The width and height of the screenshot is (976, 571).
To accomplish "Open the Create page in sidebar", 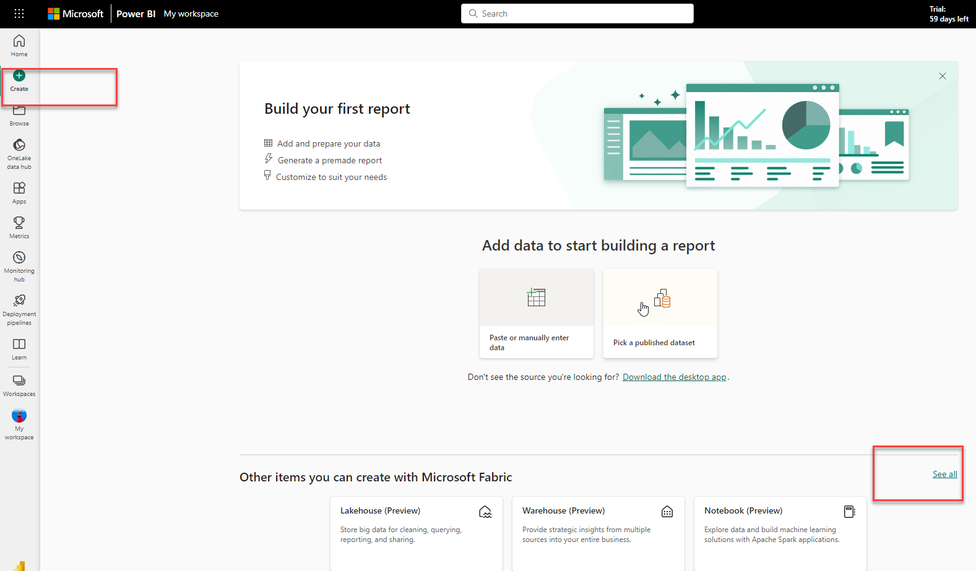I will coord(19,81).
